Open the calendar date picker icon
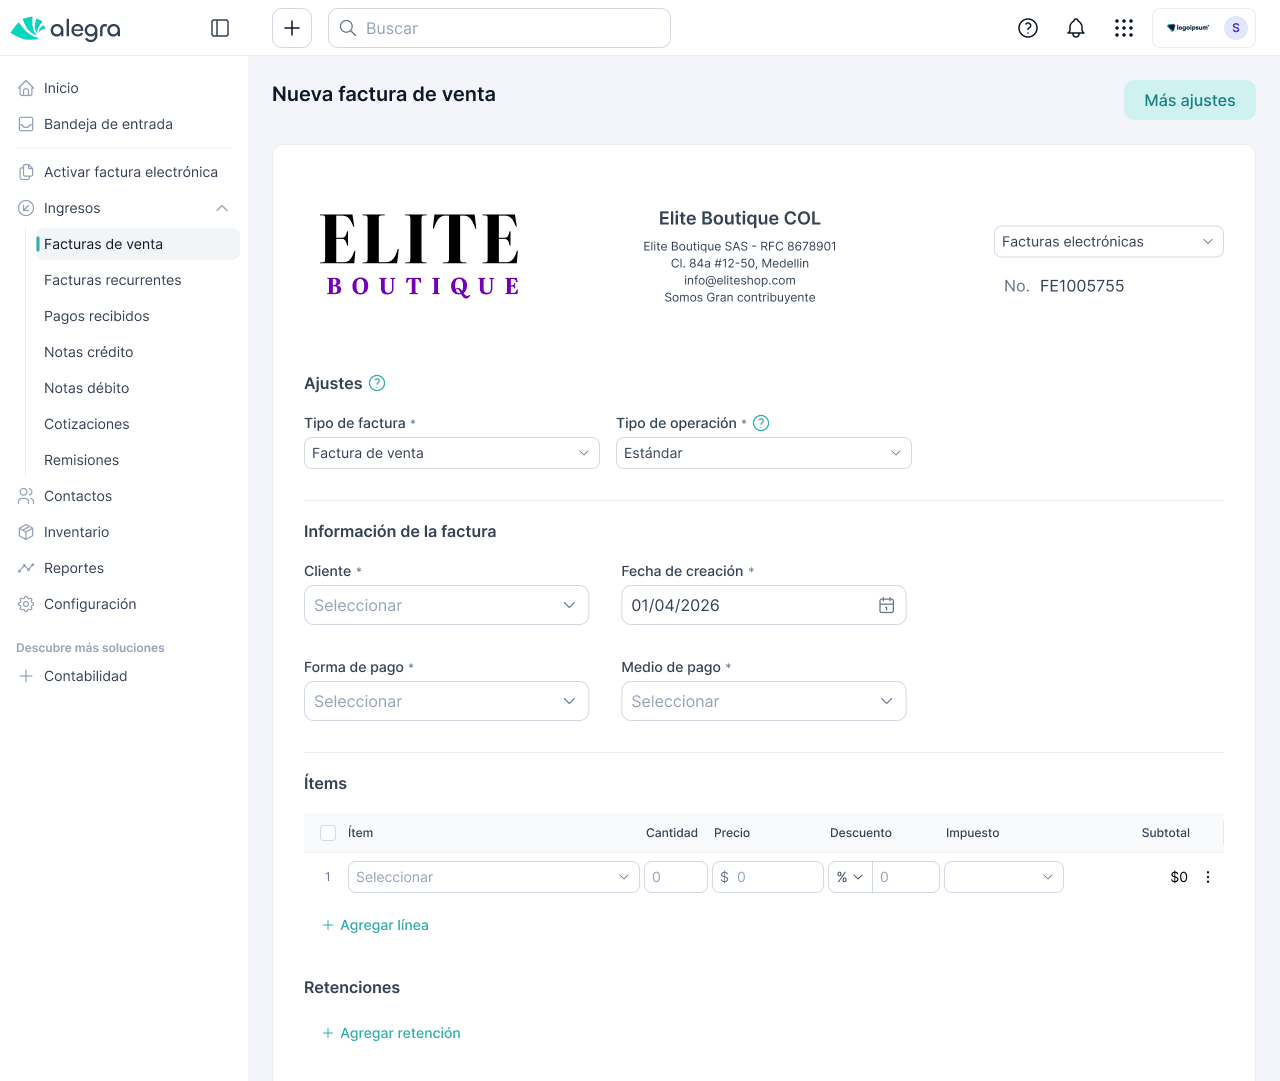The image size is (1280, 1081). [886, 605]
